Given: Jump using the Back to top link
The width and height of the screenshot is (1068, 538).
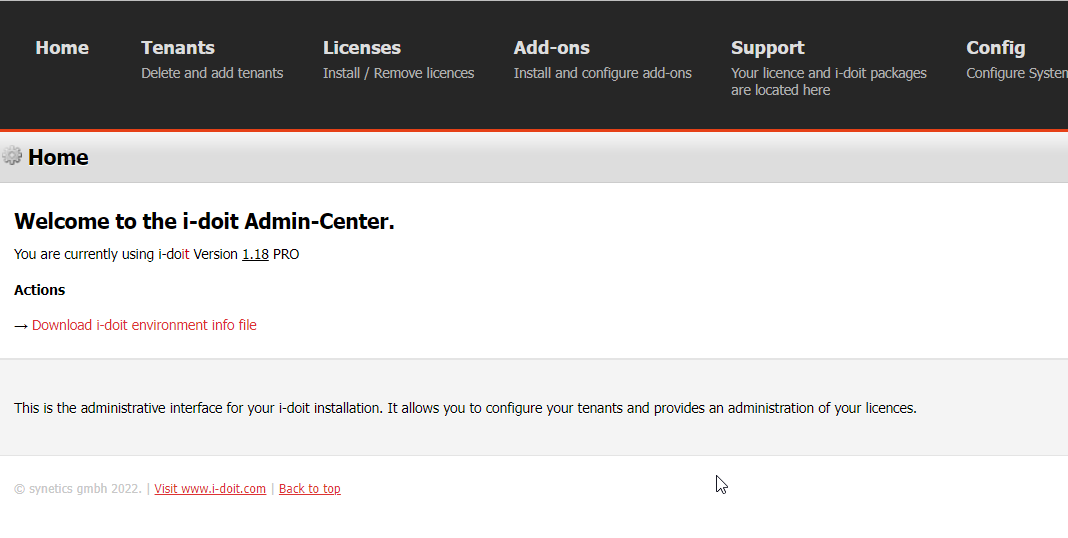Looking at the screenshot, I should 309,488.
